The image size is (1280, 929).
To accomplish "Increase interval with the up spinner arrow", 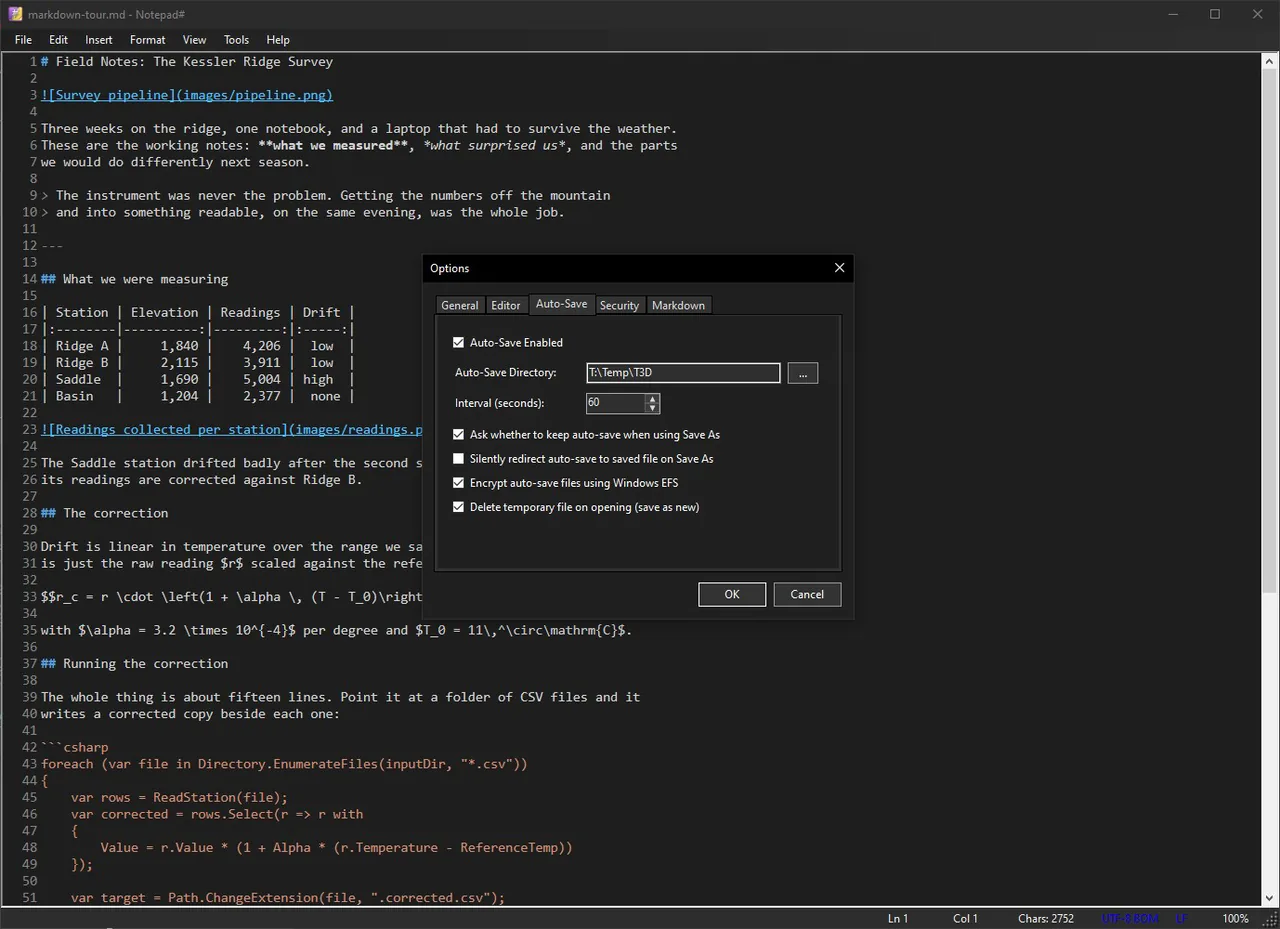I will [653, 398].
